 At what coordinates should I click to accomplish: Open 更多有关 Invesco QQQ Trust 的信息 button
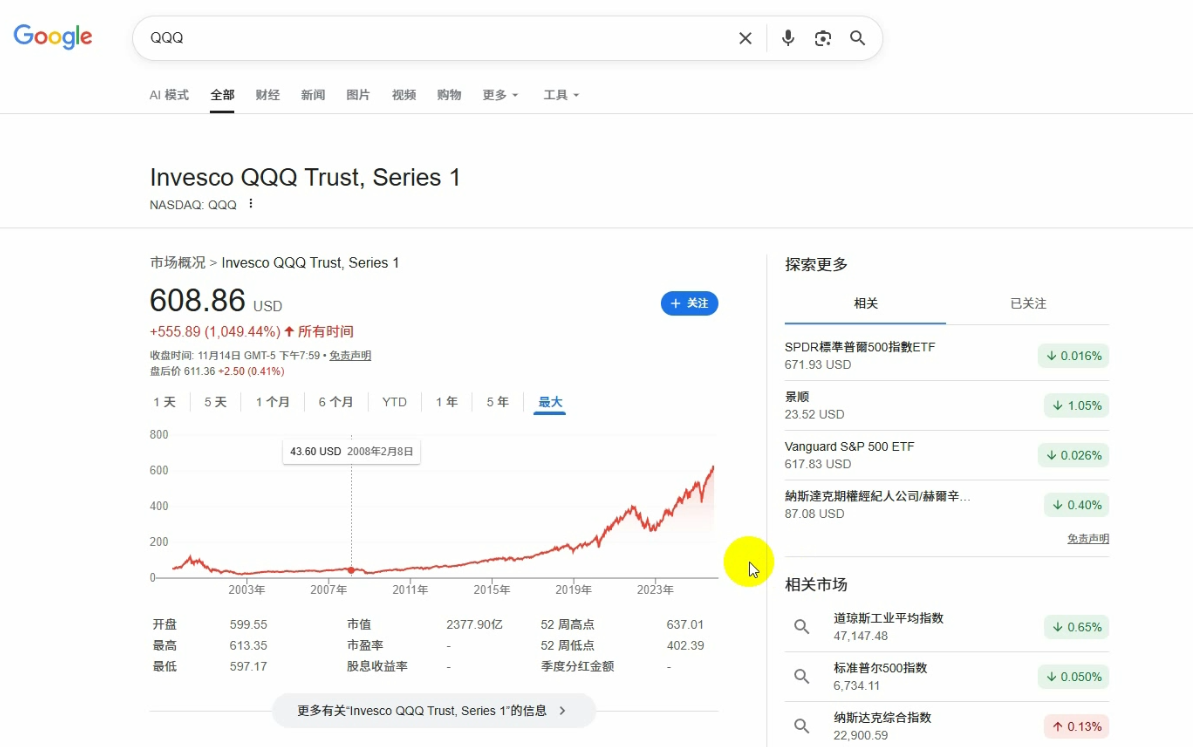pos(434,710)
